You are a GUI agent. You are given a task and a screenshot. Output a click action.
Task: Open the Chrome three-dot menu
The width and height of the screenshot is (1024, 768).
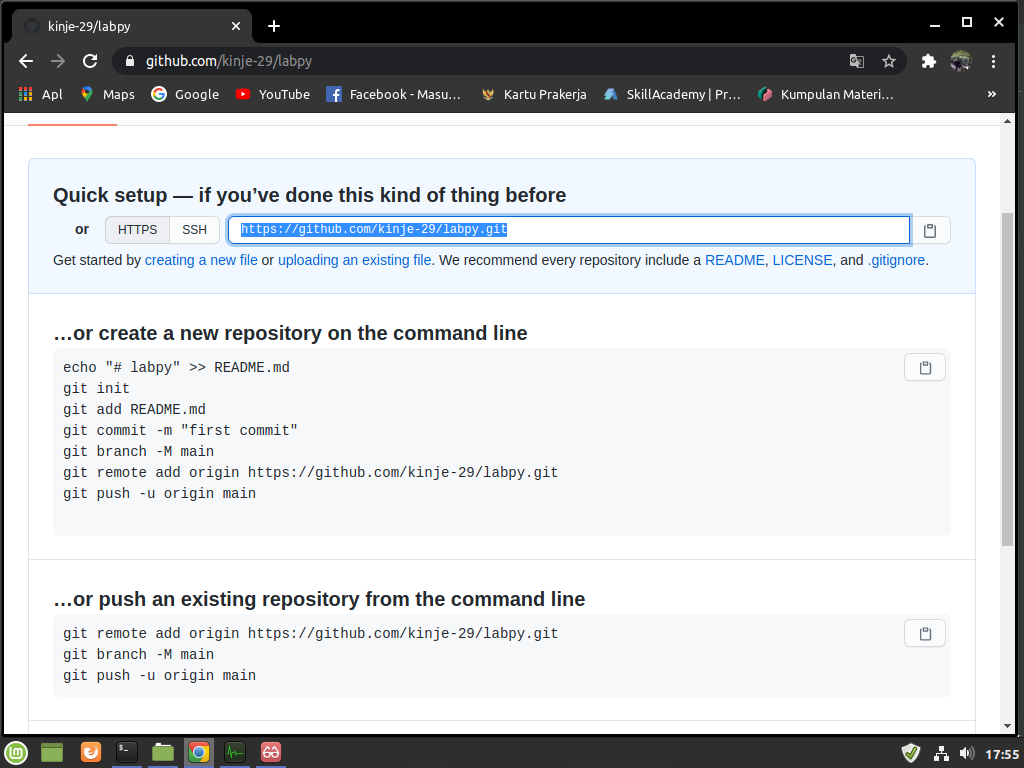click(993, 61)
